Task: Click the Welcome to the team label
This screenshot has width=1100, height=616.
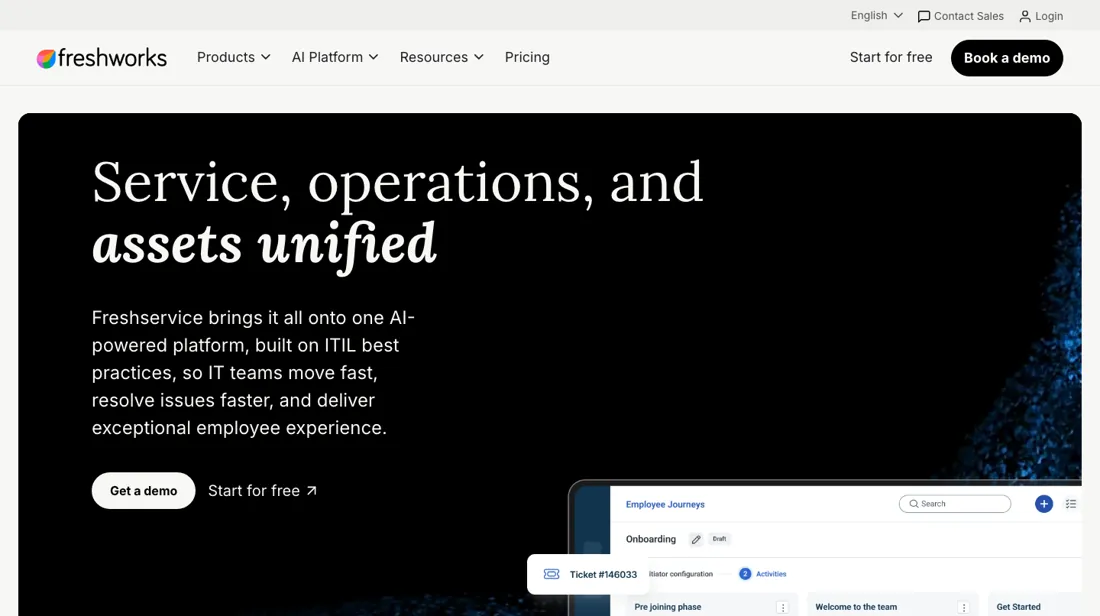Action: tap(856, 607)
